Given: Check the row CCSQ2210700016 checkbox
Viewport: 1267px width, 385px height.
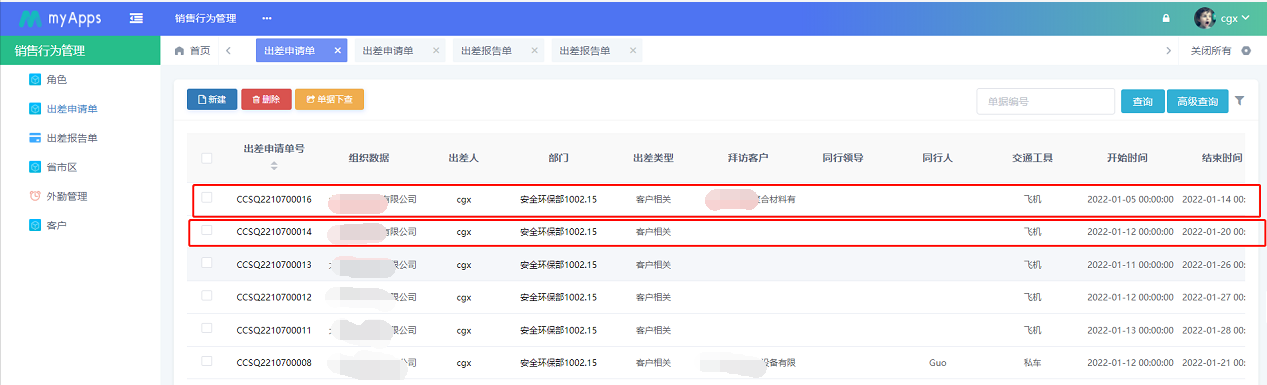Looking at the screenshot, I should [207, 198].
